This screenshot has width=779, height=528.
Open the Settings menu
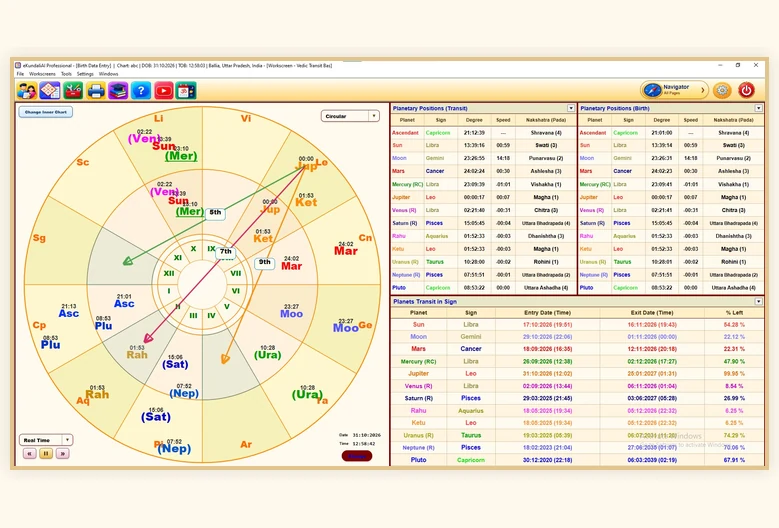(85, 74)
